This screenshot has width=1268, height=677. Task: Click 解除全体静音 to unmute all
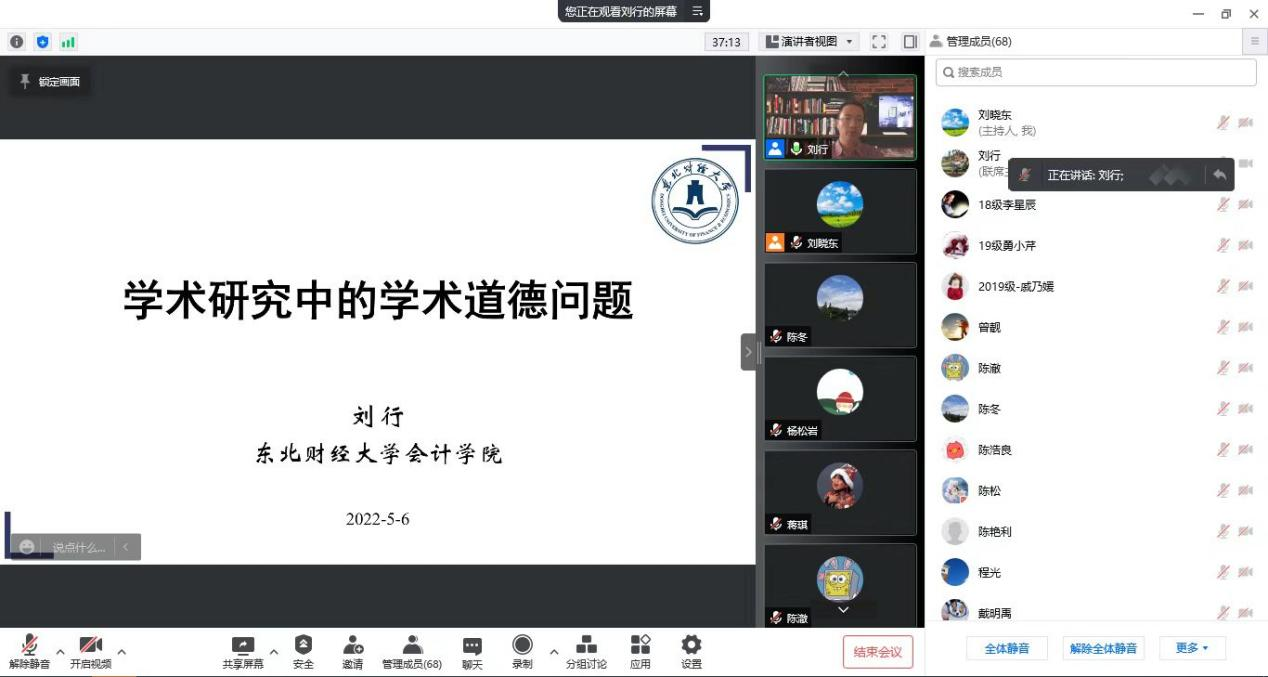1103,647
